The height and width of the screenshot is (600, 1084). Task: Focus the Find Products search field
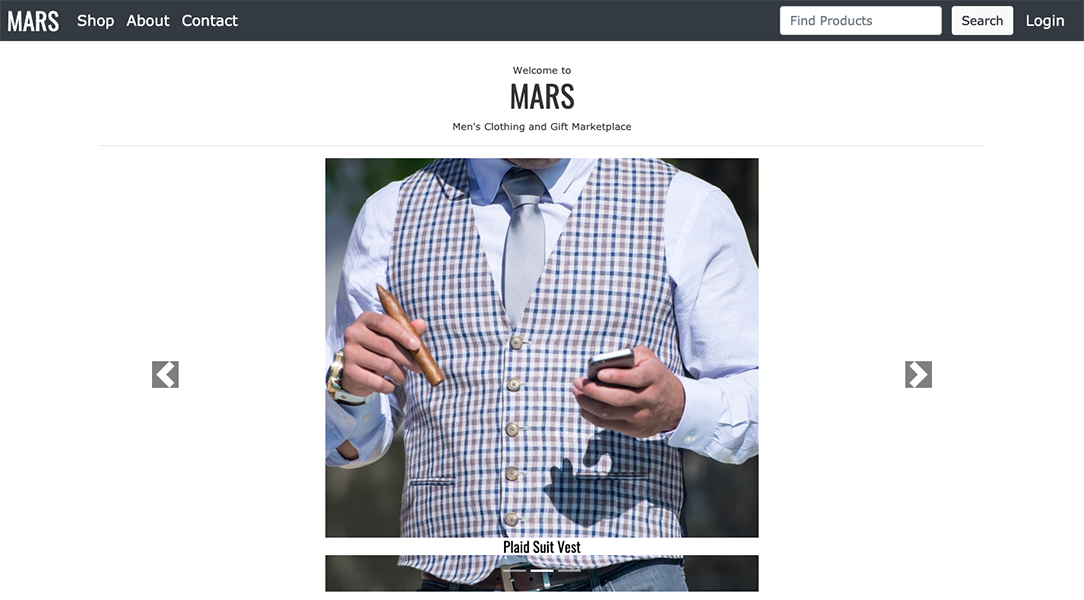coord(861,21)
